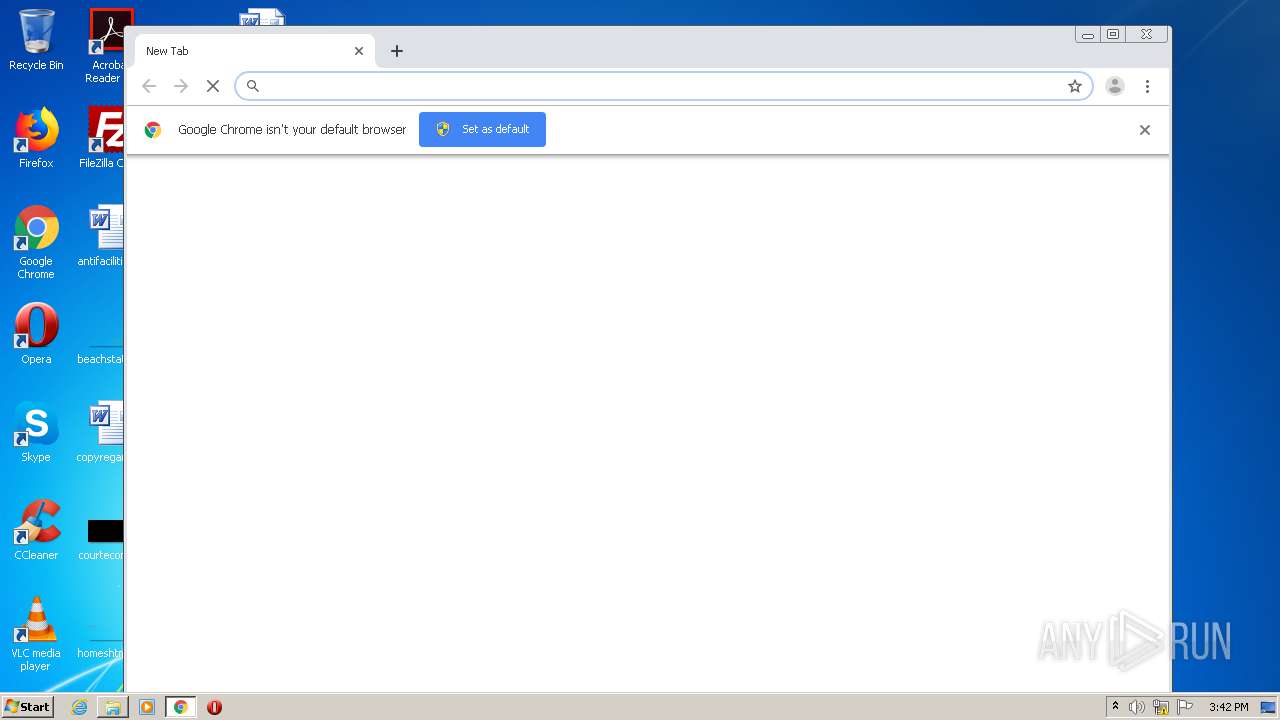Click the Set as default button

(482, 129)
